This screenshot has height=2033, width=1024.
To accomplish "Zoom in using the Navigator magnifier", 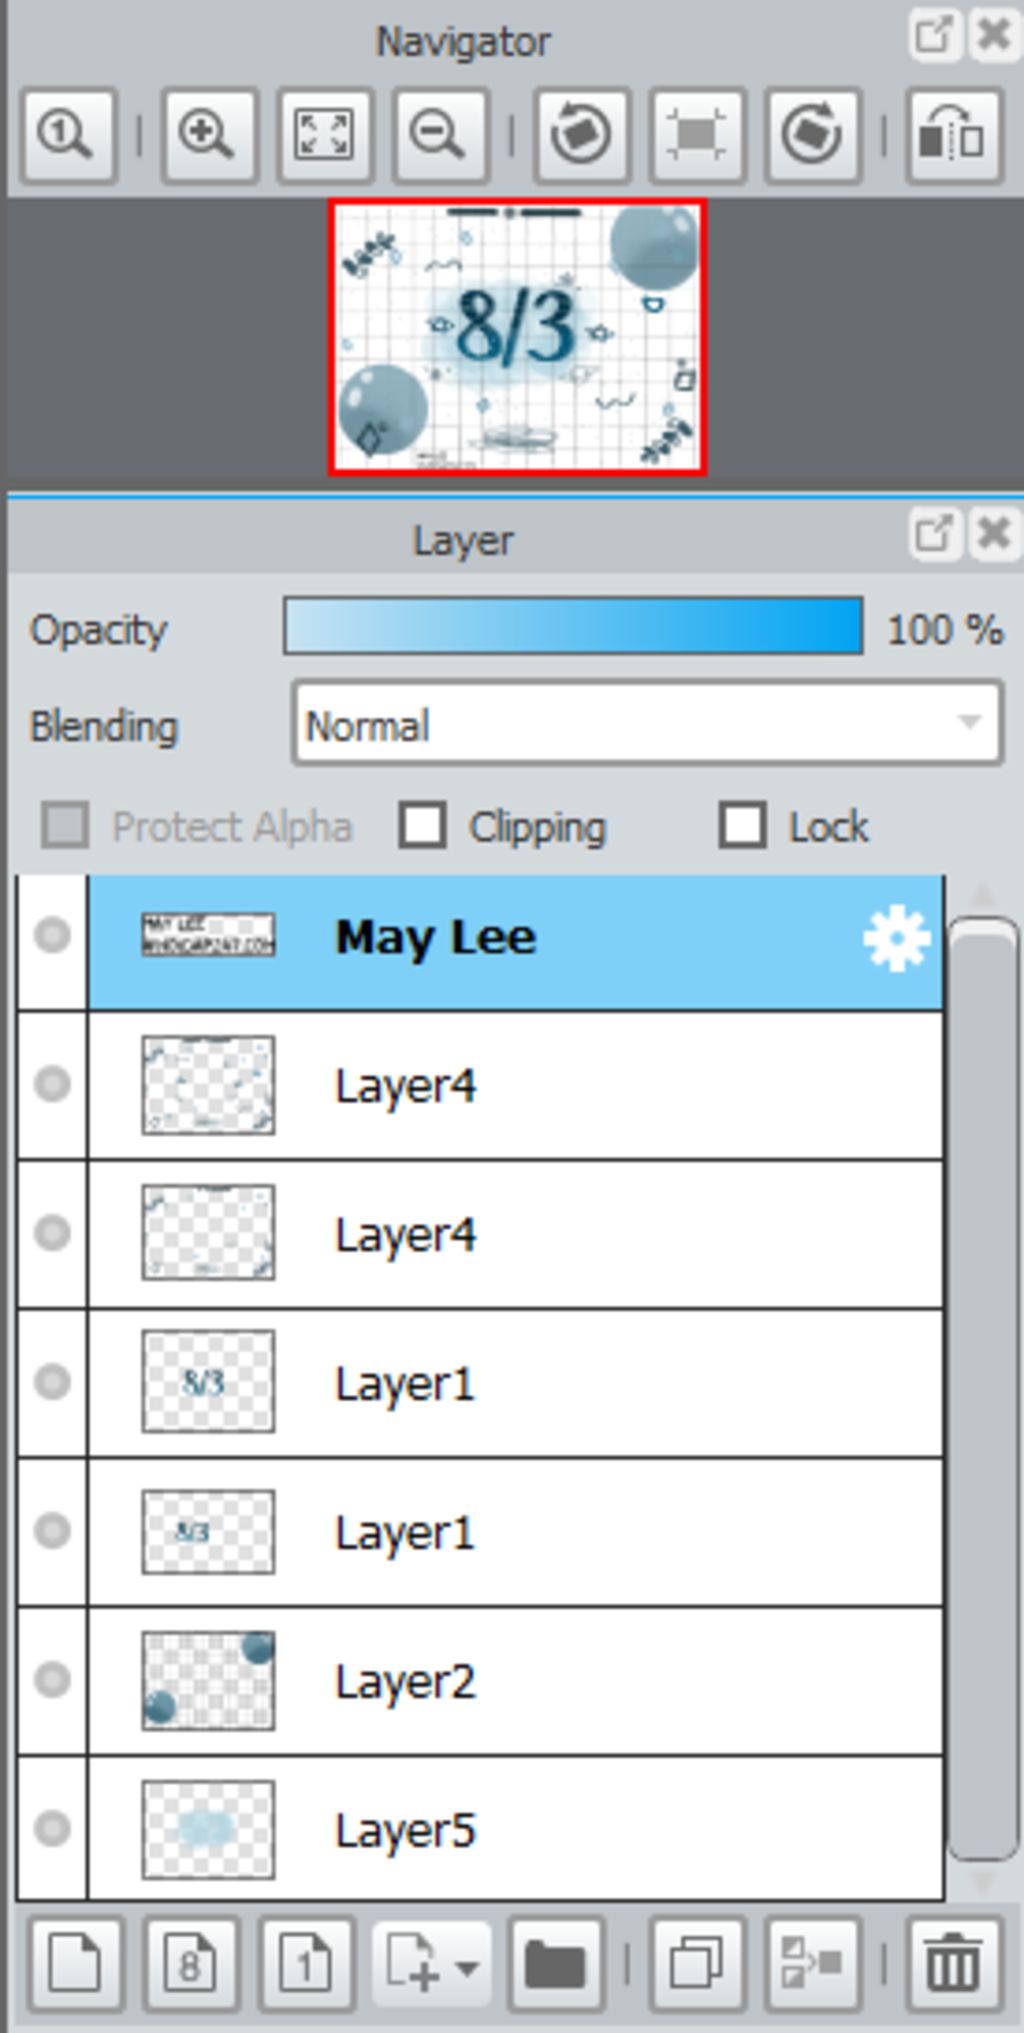I will click(x=208, y=135).
